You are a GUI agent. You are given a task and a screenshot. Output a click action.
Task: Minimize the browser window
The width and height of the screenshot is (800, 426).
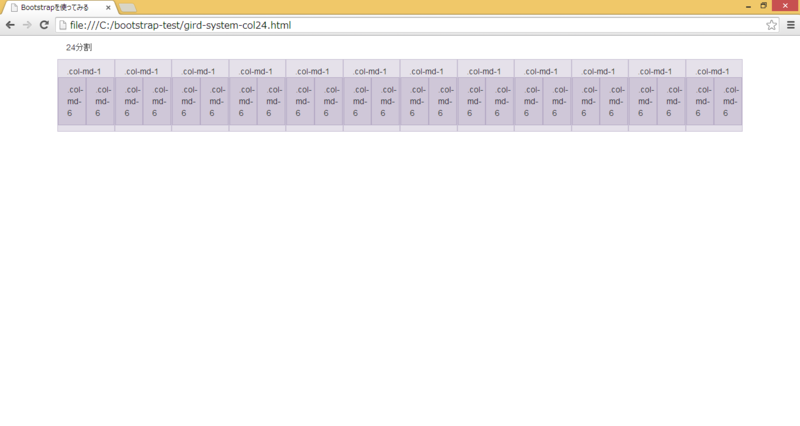(748, 6)
